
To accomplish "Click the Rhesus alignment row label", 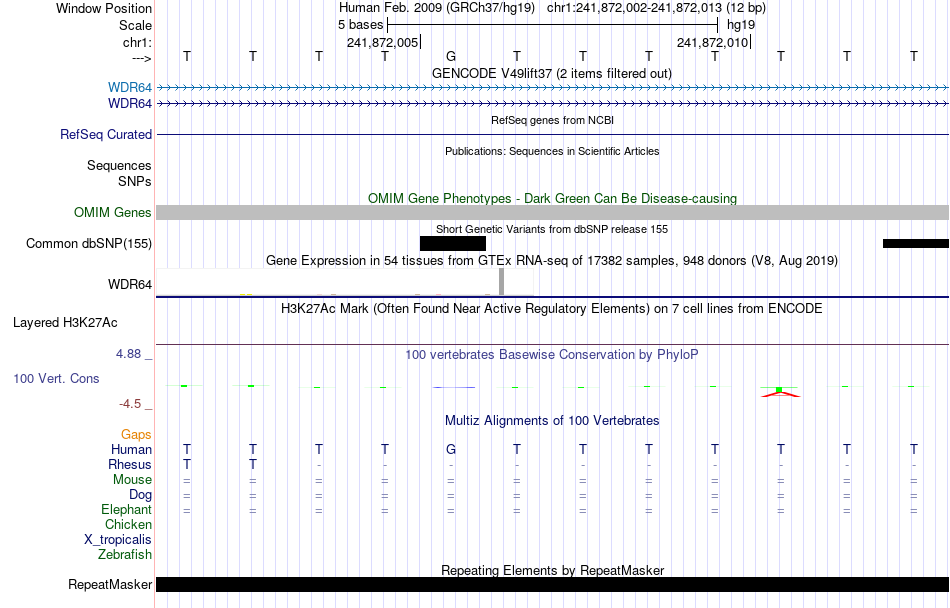I will pyautogui.click(x=130, y=464).
